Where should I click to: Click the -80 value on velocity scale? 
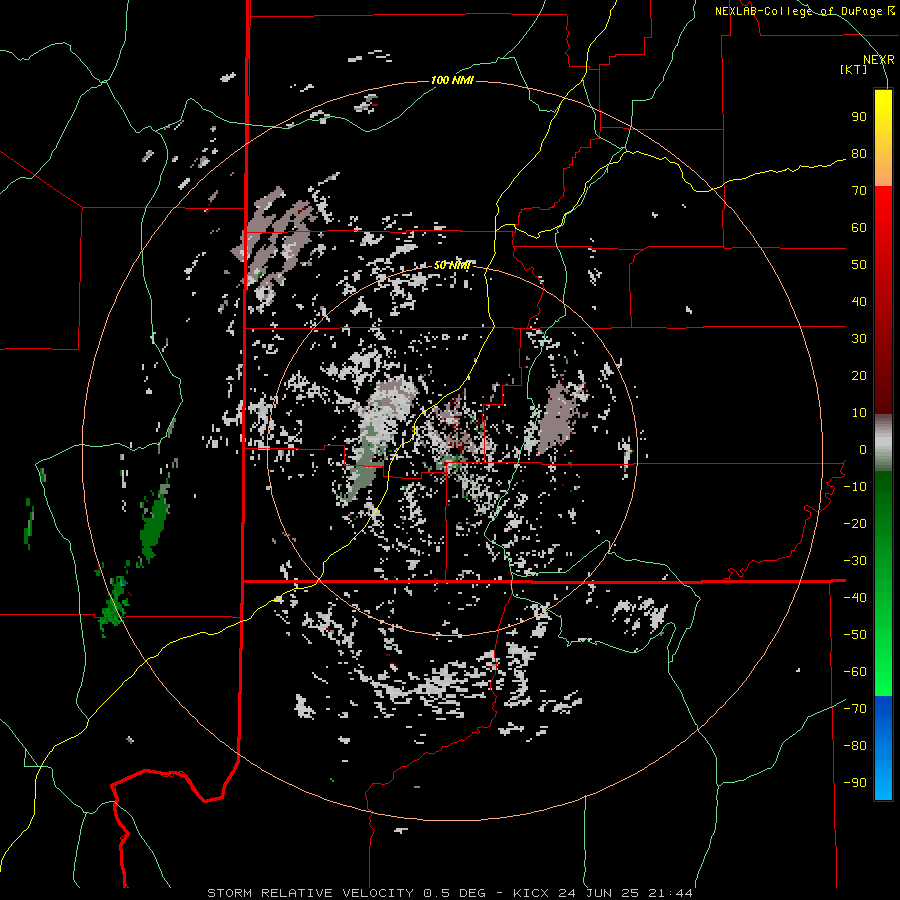pos(855,746)
